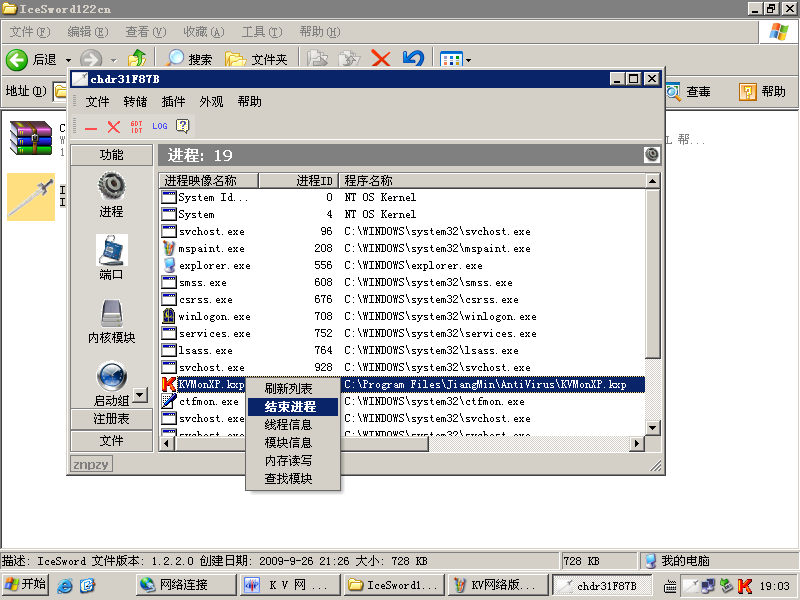Sort by the 进程映像名称 column header

pyautogui.click(x=209, y=181)
